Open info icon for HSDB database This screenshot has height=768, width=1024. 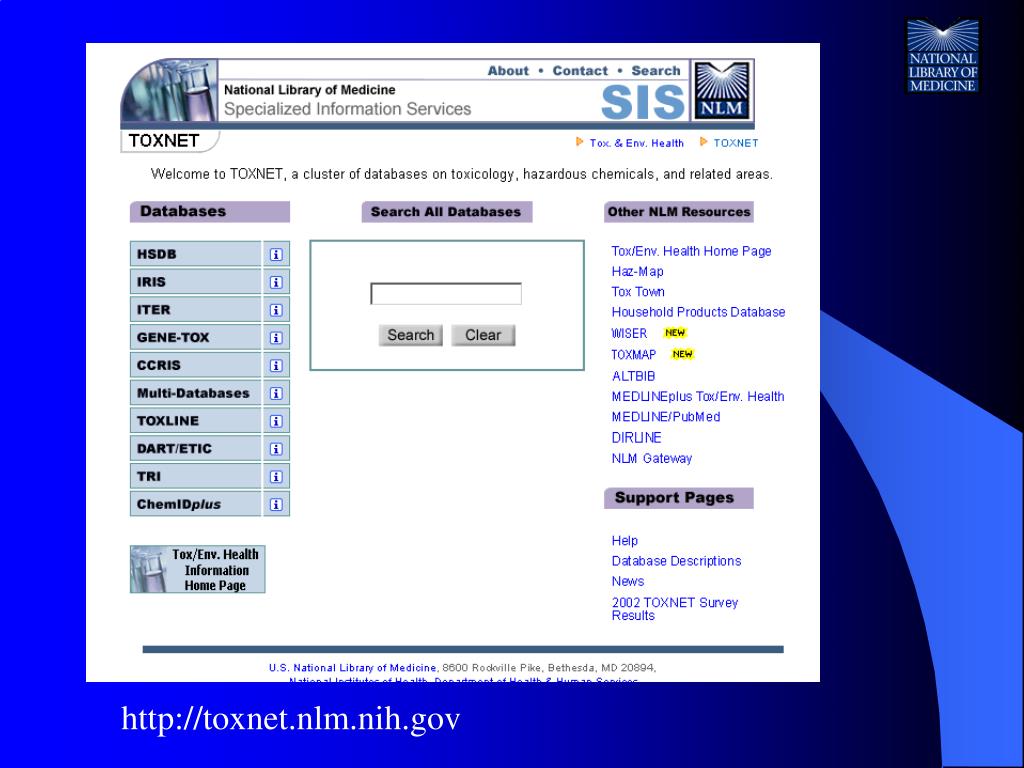[276, 255]
